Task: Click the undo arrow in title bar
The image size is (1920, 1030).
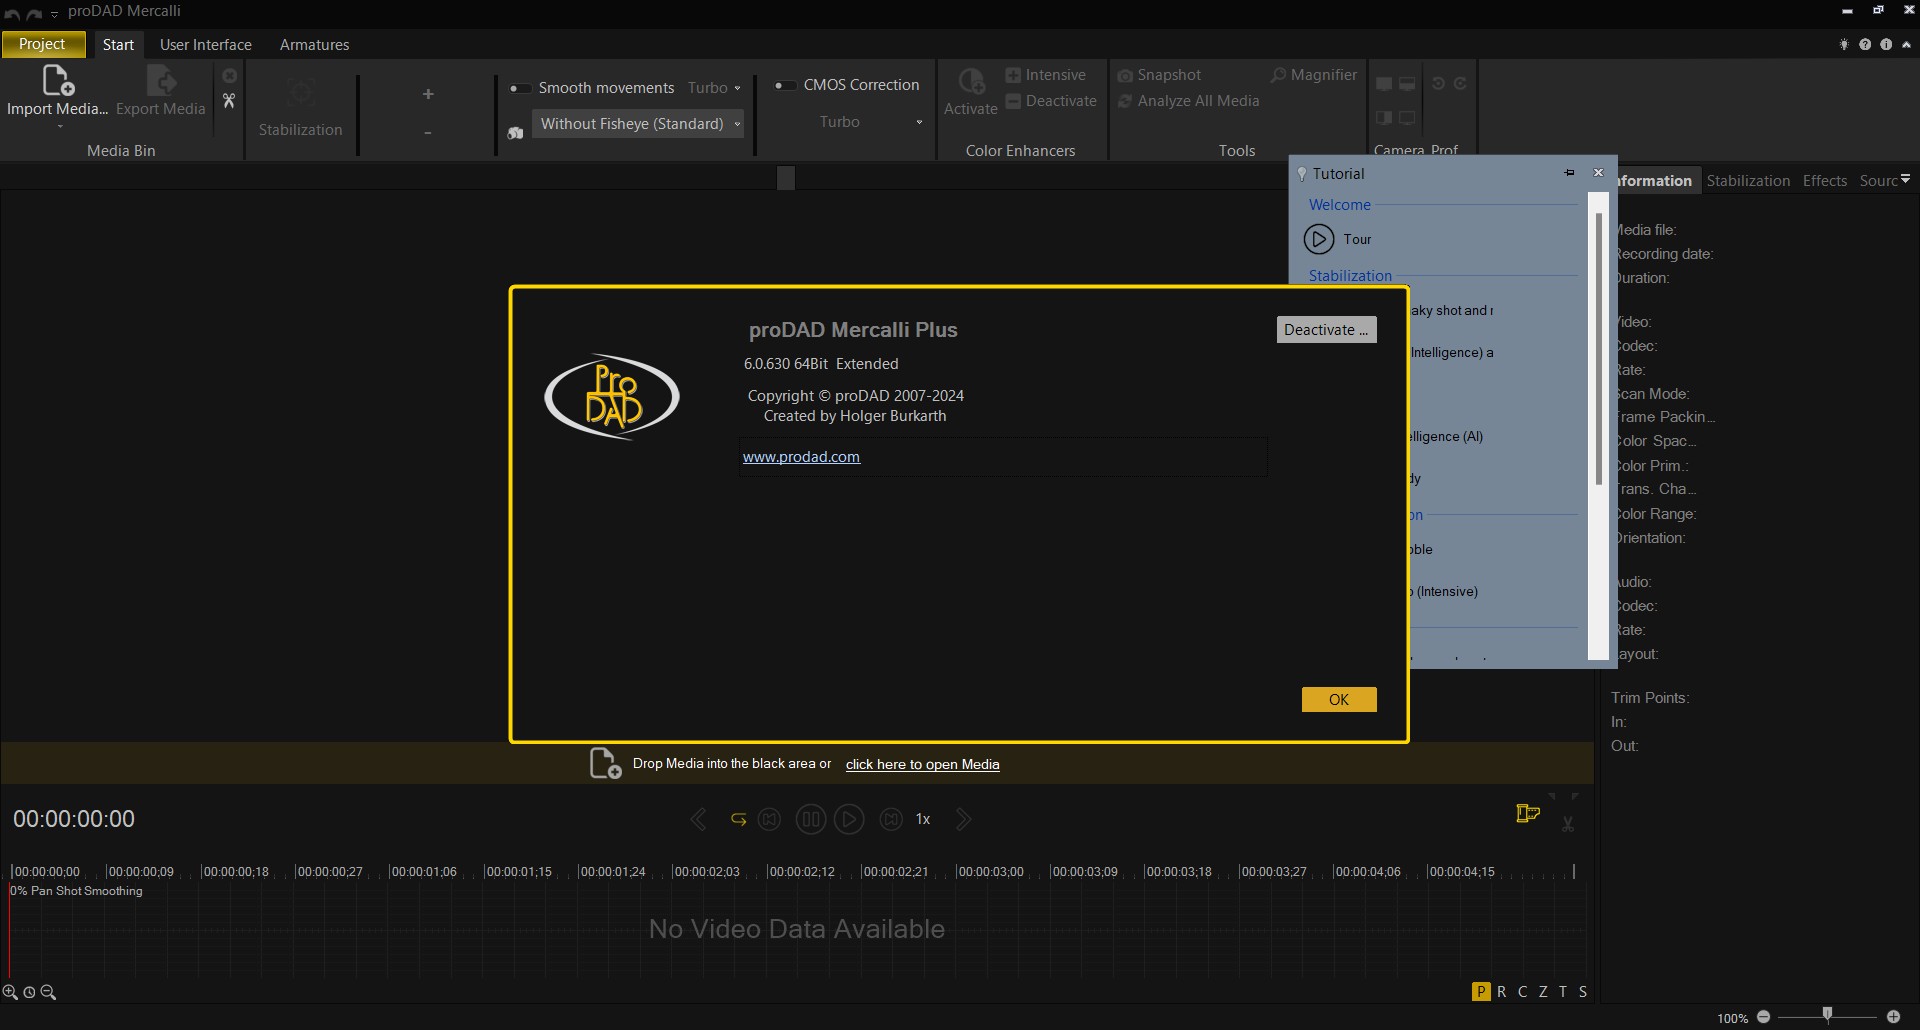Action: pos(12,13)
